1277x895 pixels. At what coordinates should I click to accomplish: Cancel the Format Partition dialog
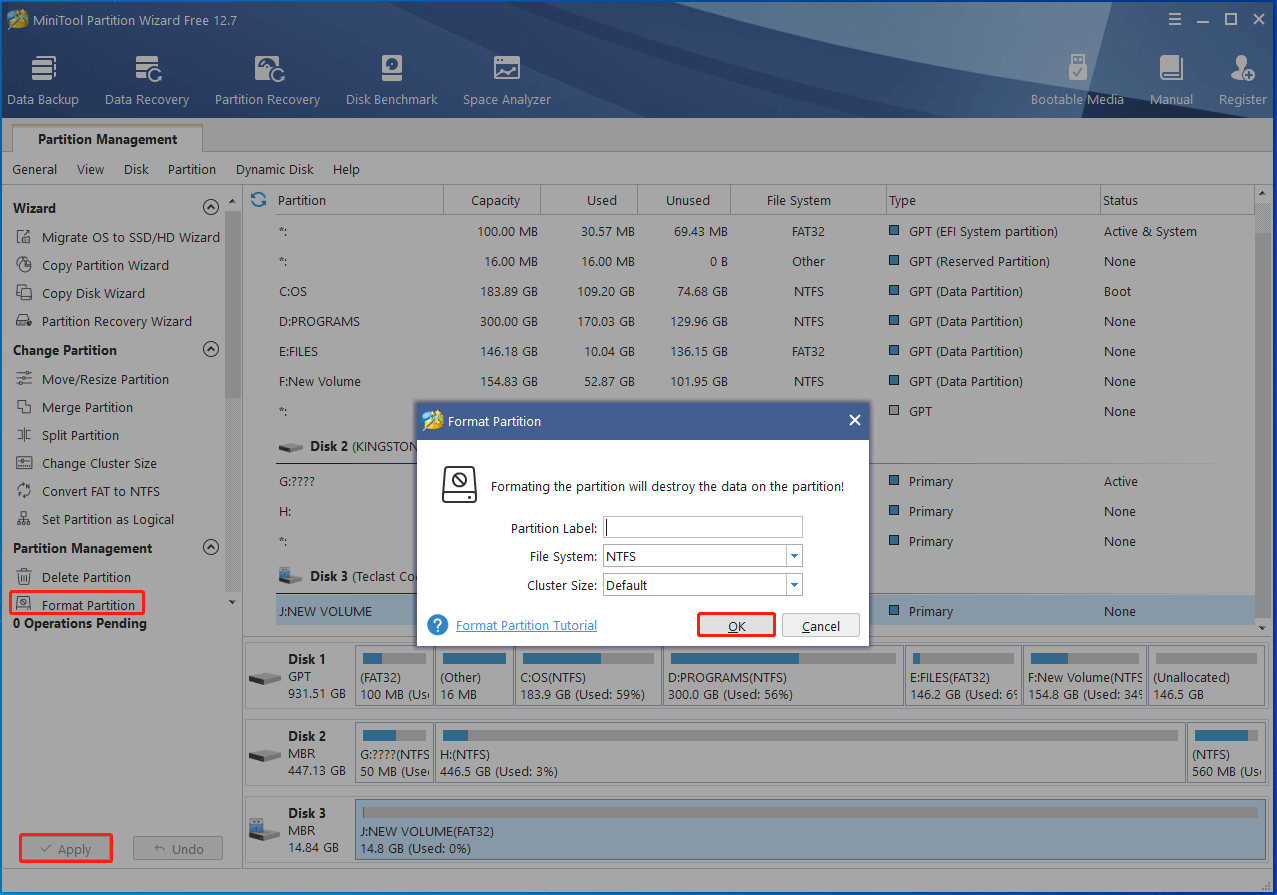821,625
